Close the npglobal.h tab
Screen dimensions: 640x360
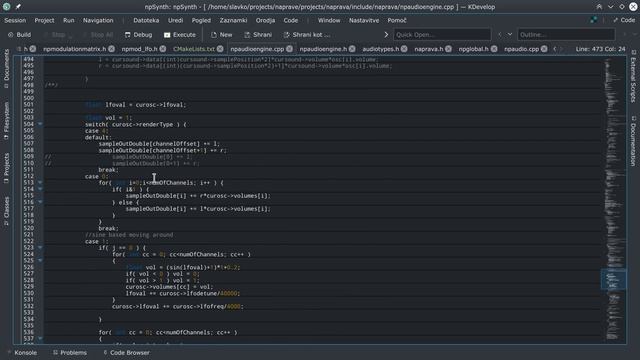[x=494, y=49]
